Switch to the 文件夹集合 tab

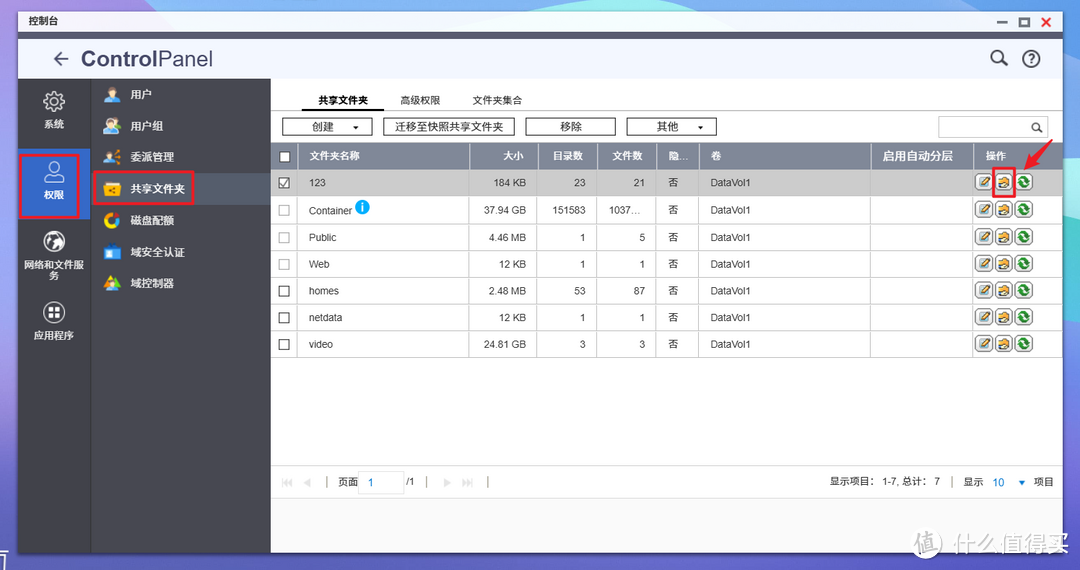[x=497, y=100]
